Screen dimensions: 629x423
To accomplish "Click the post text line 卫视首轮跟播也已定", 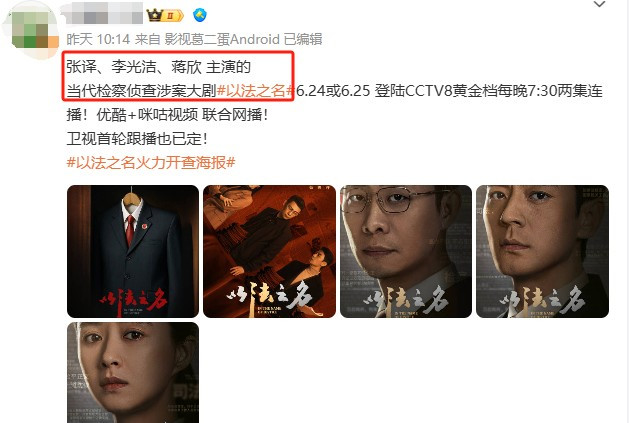I will click(137, 139).
